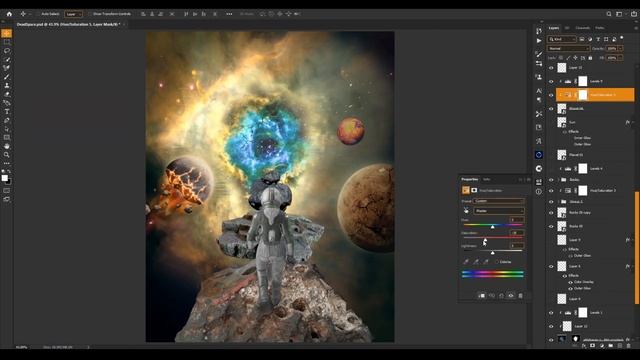Toggle Color Overlay effect visibility eye

[570, 282]
